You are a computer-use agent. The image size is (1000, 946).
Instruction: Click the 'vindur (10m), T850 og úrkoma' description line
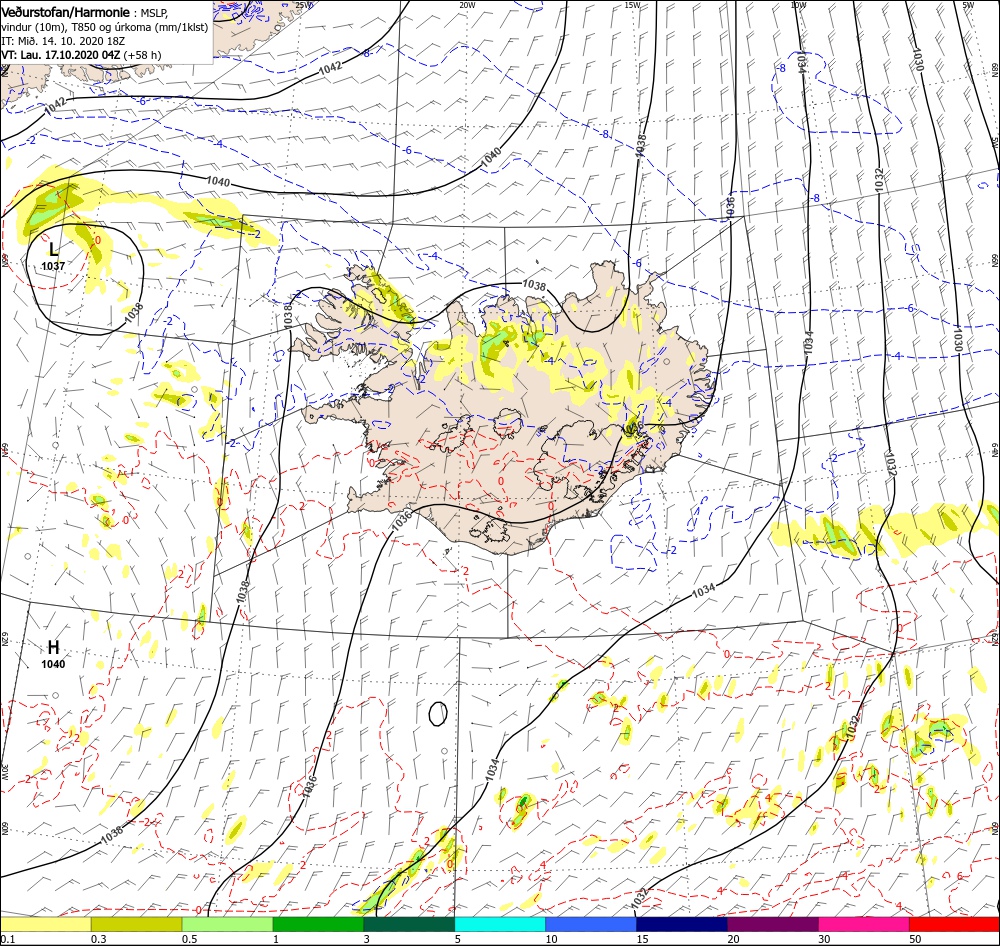tap(105, 27)
